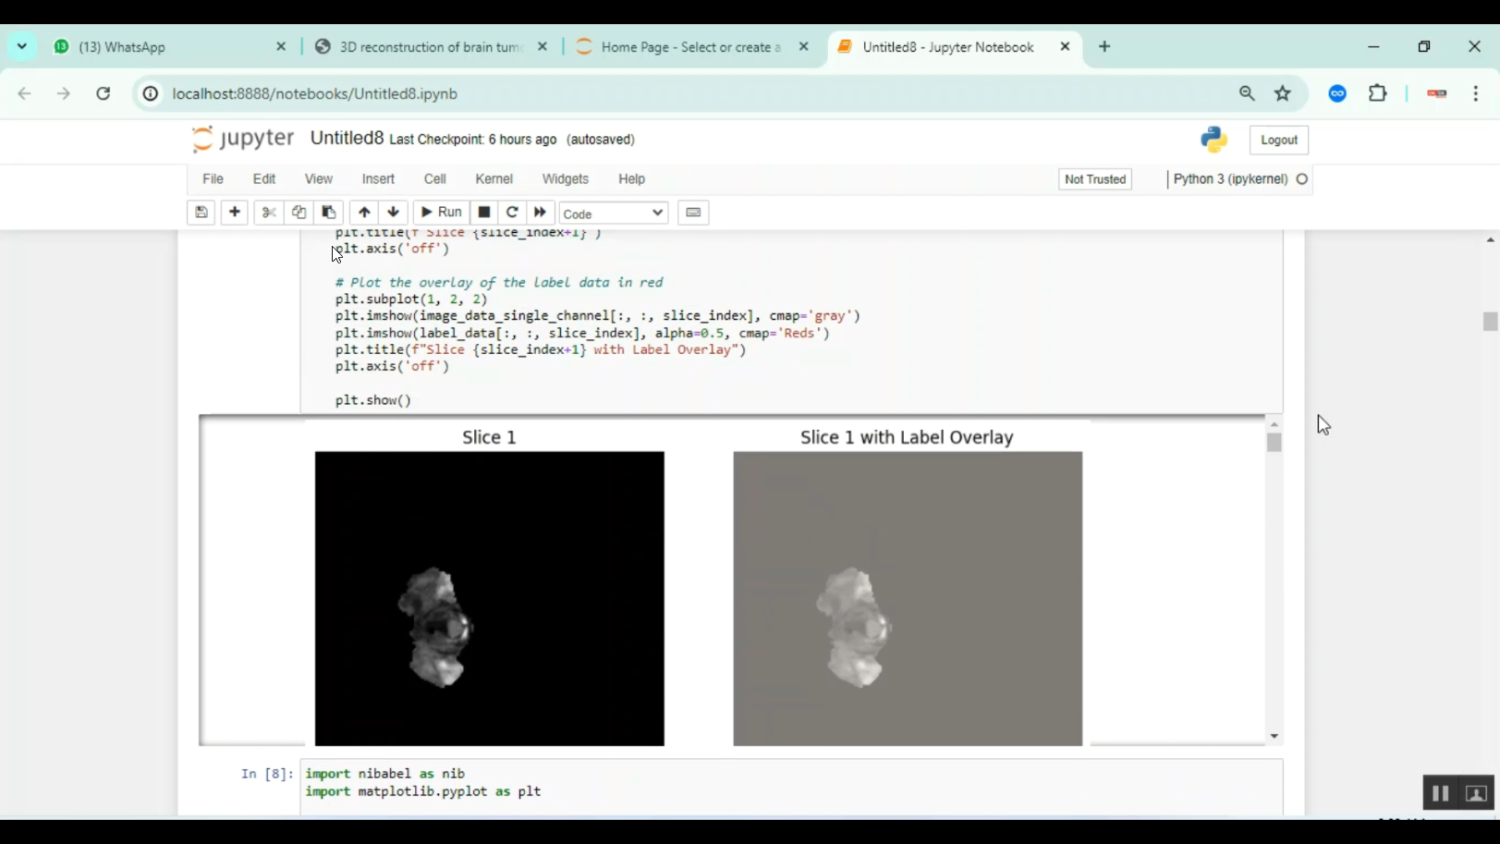Paste cells below using the clipboard icon

[x=328, y=212]
